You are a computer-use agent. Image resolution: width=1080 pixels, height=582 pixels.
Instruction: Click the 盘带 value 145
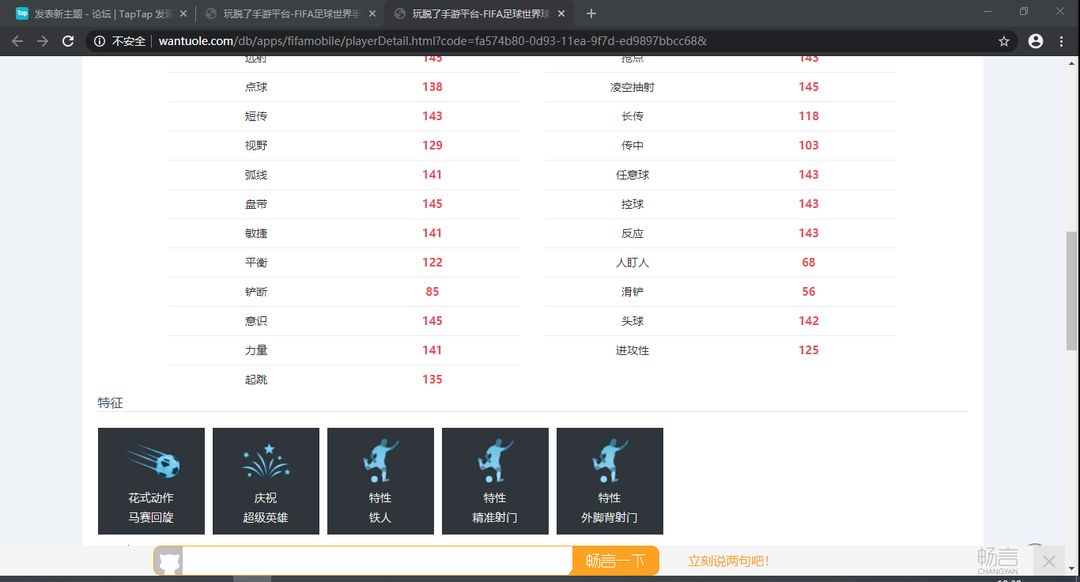click(x=433, y=204)
